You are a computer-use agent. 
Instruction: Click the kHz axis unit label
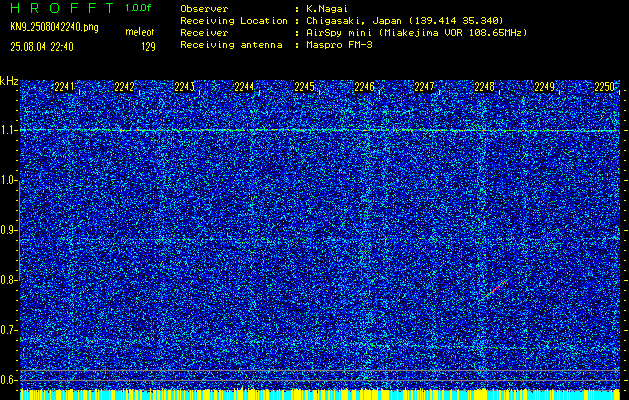point(9,81)
